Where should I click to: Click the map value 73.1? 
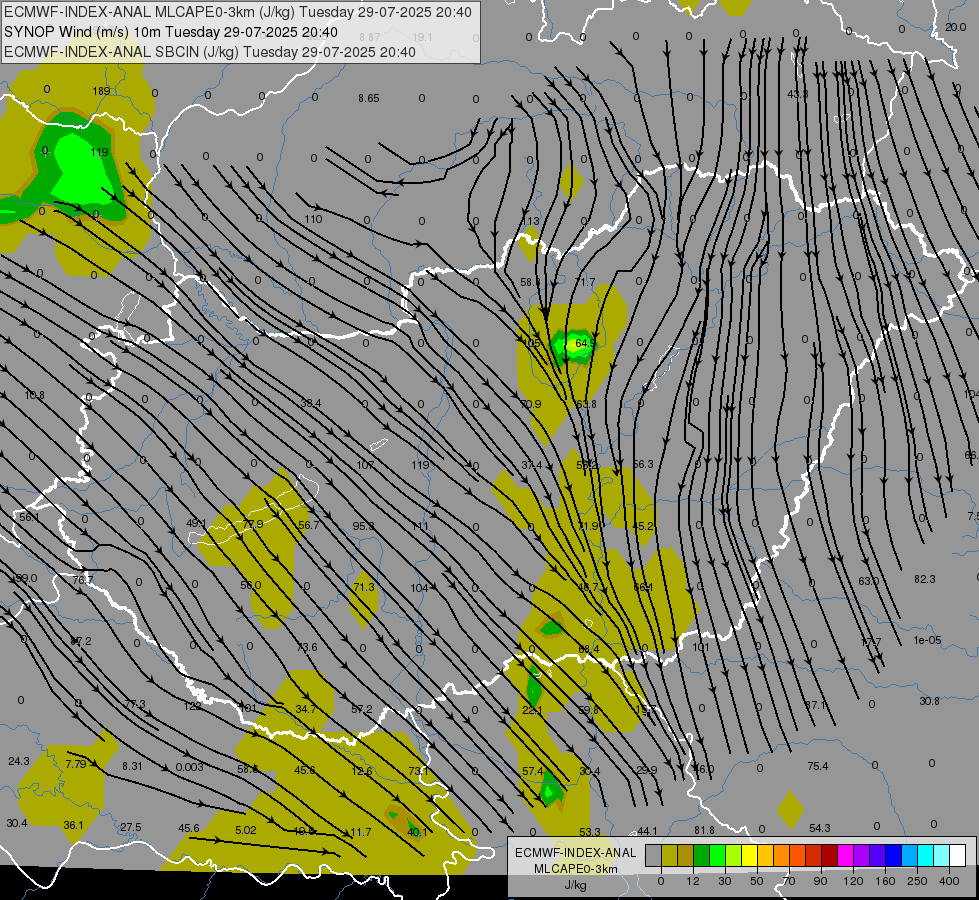418,771
